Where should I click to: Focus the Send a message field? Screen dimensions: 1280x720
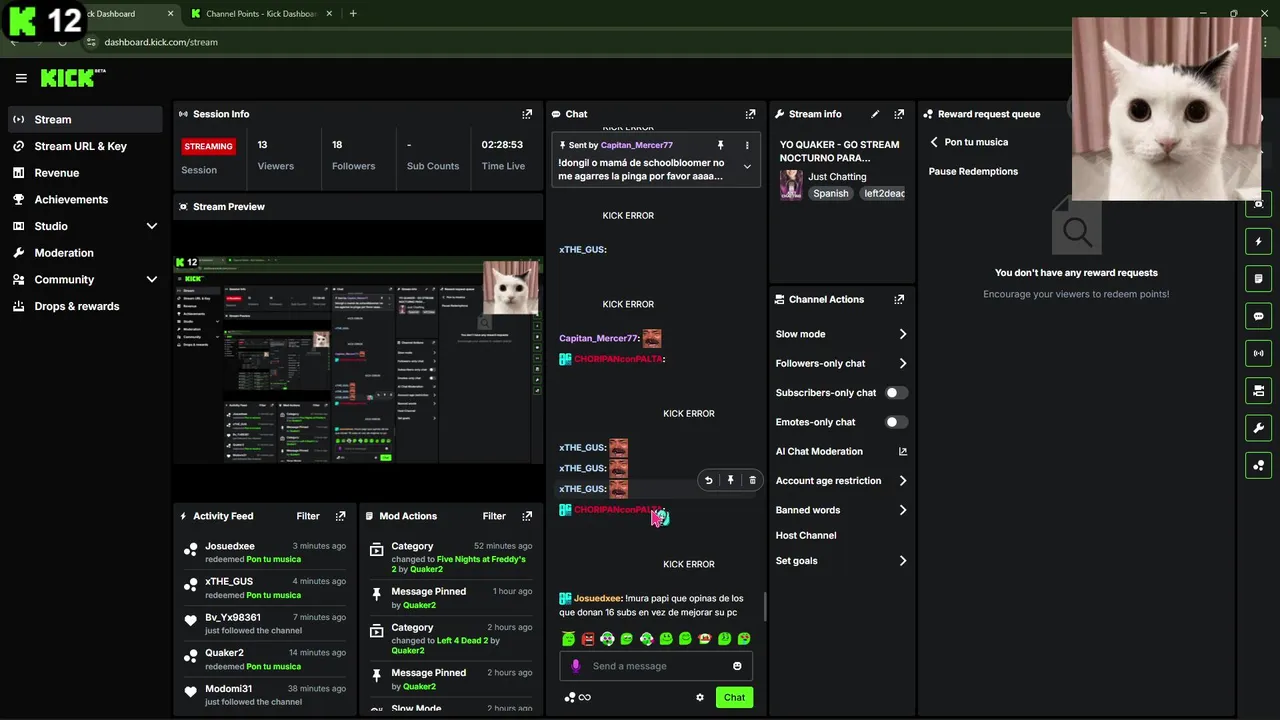(656, 666)
